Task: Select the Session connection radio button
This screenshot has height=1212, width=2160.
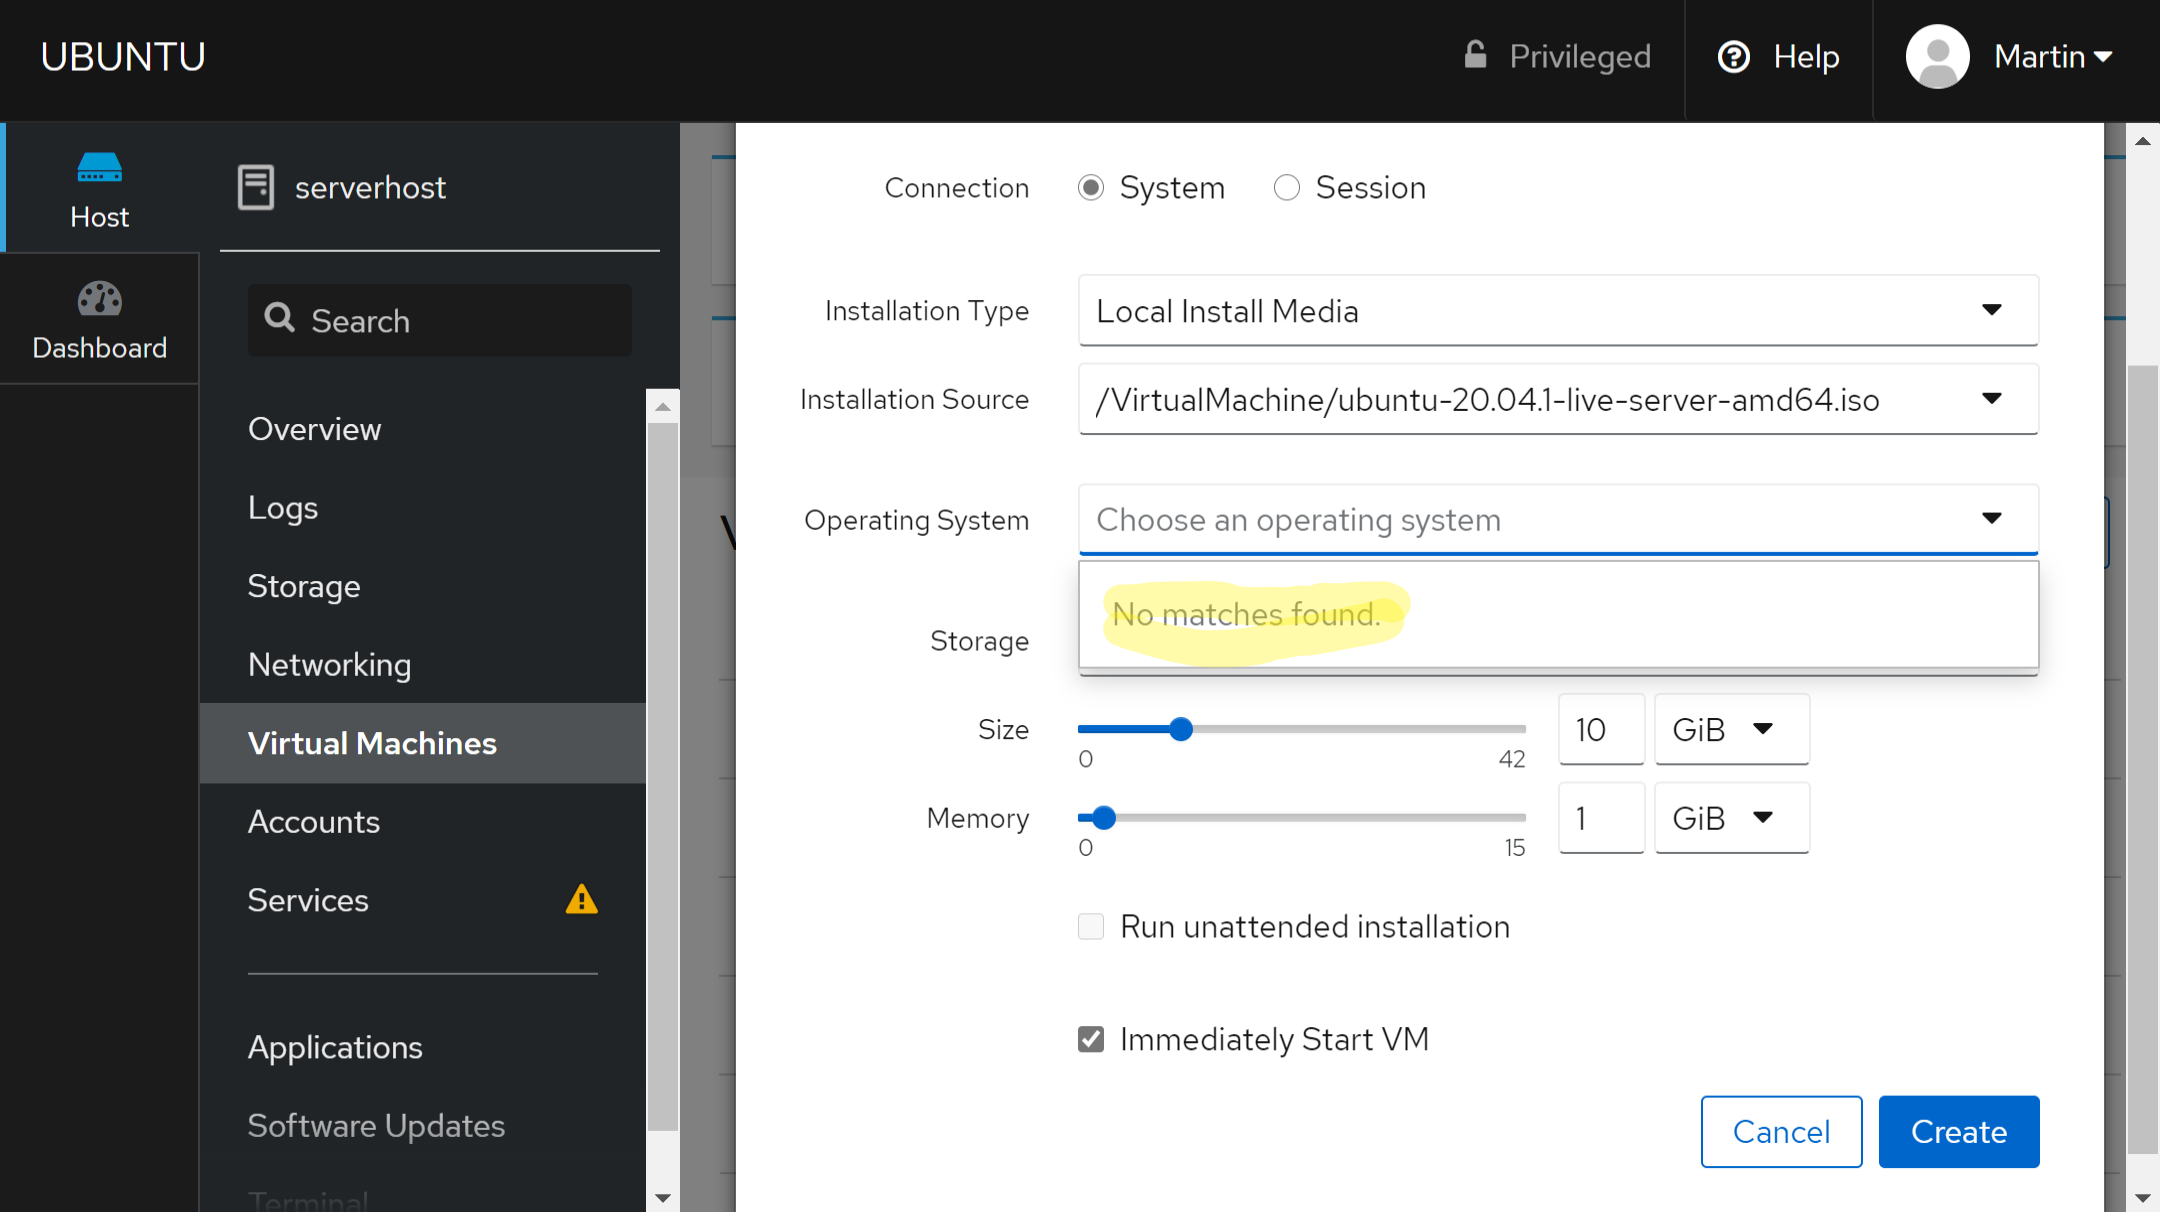Action: 1286,188
